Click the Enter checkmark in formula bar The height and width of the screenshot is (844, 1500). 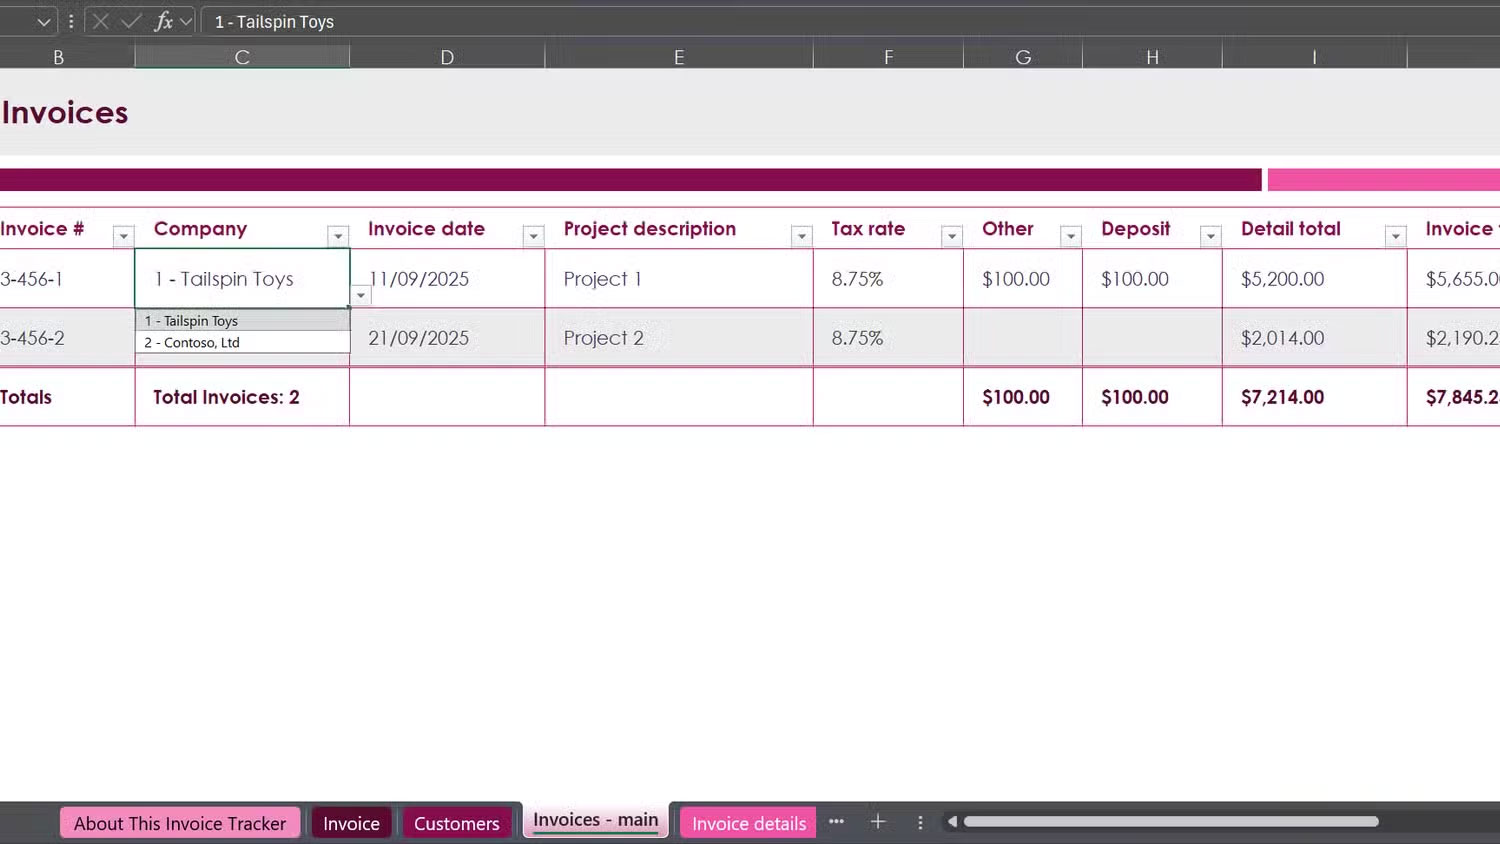tap(131, 21)
